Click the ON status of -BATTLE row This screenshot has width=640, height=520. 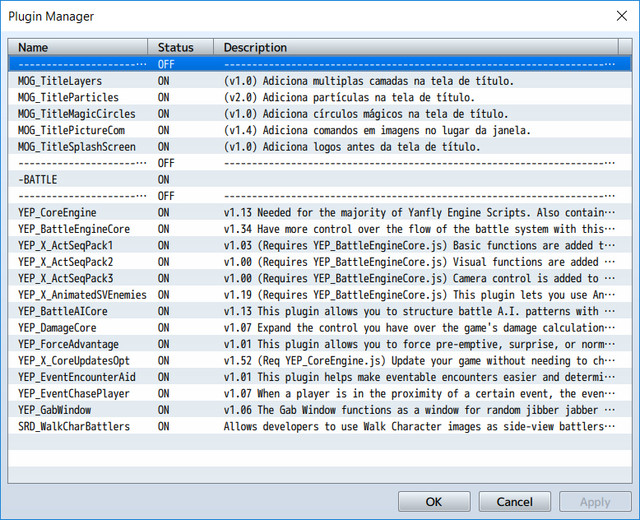point(164,180)
